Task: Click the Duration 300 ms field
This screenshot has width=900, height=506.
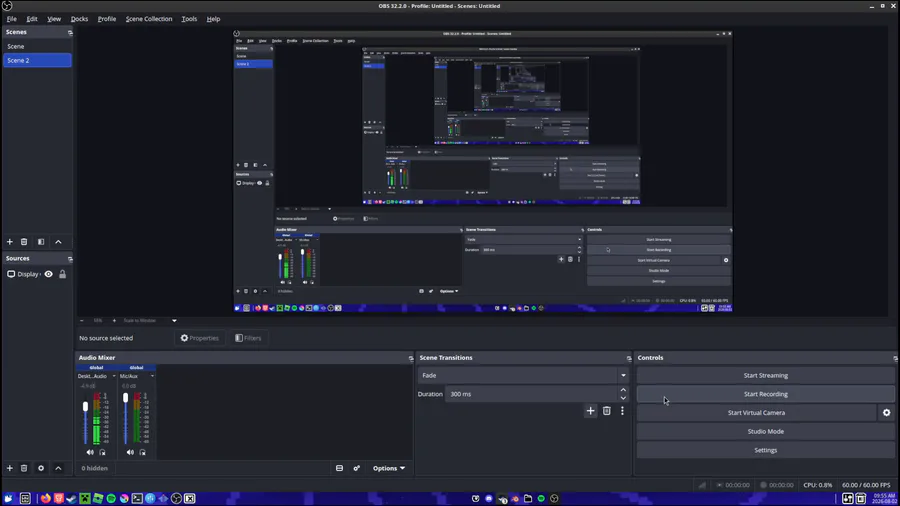Action: [x=532, y=394]
